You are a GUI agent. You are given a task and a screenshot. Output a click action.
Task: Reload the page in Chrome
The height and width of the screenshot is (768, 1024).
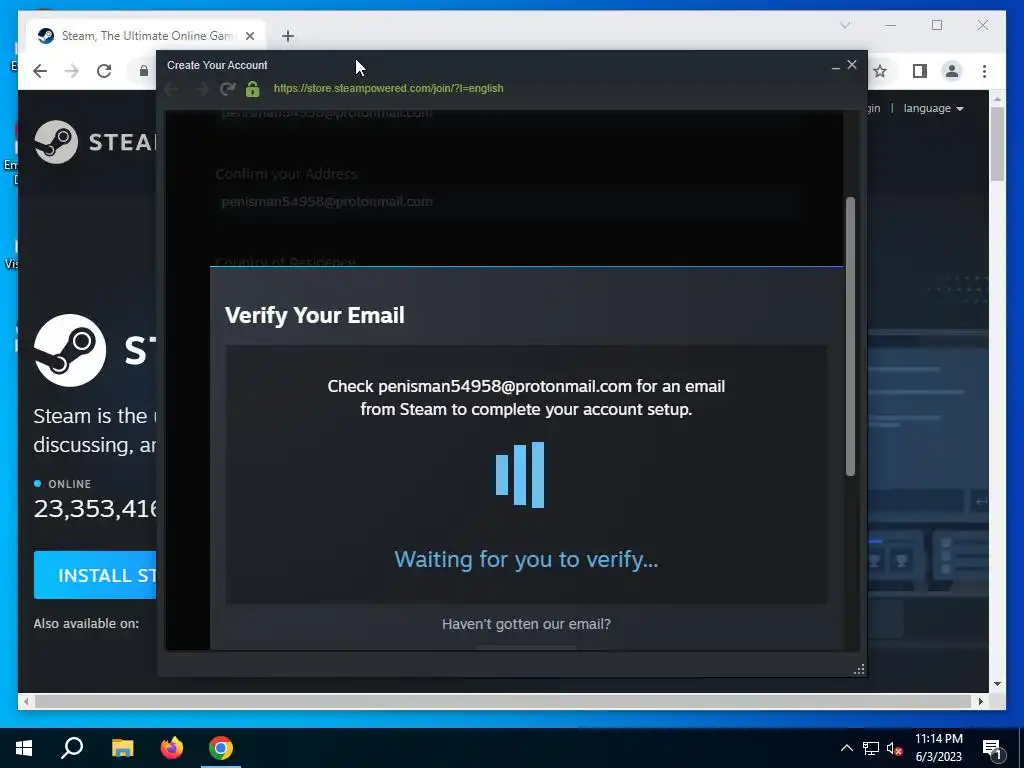(x=104, y=71)
